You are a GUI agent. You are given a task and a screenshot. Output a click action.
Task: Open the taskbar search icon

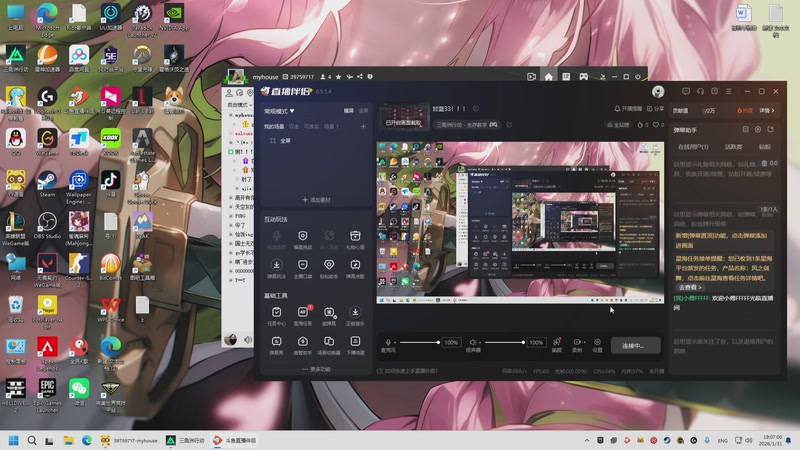[x=32, y=440]
